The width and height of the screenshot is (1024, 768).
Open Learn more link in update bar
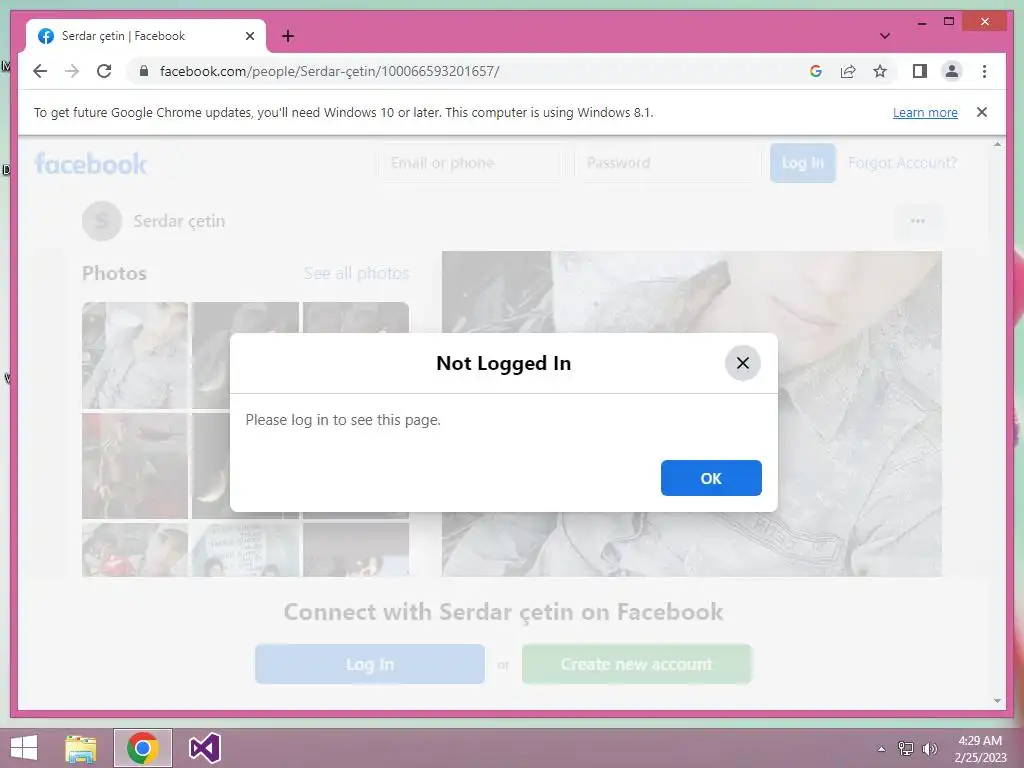coord(925,112)
